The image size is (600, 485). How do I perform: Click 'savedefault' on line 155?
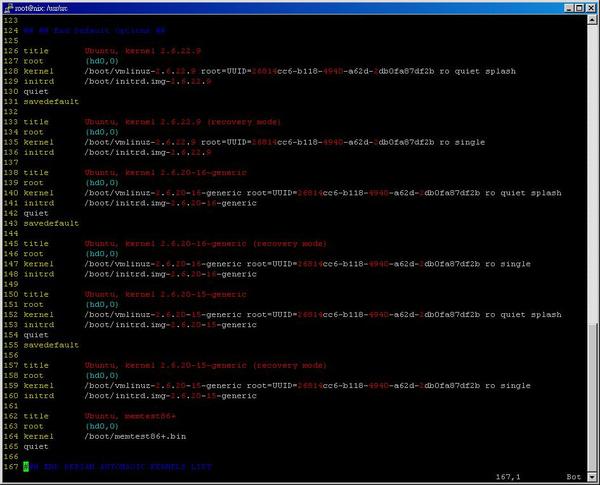tap(51, 345)
